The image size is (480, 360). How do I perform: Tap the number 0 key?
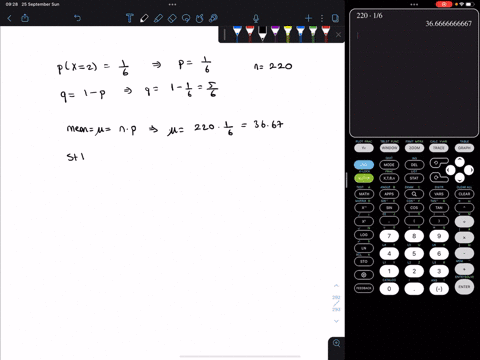389,289
